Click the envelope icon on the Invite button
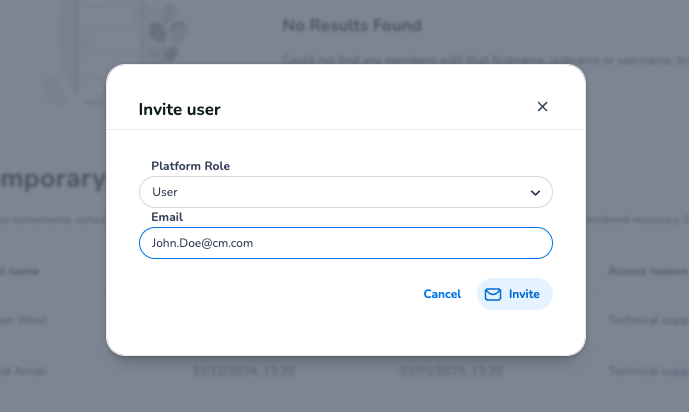This screenshot has height=412, width=689. pyautogui.click(x=492, y=294)
